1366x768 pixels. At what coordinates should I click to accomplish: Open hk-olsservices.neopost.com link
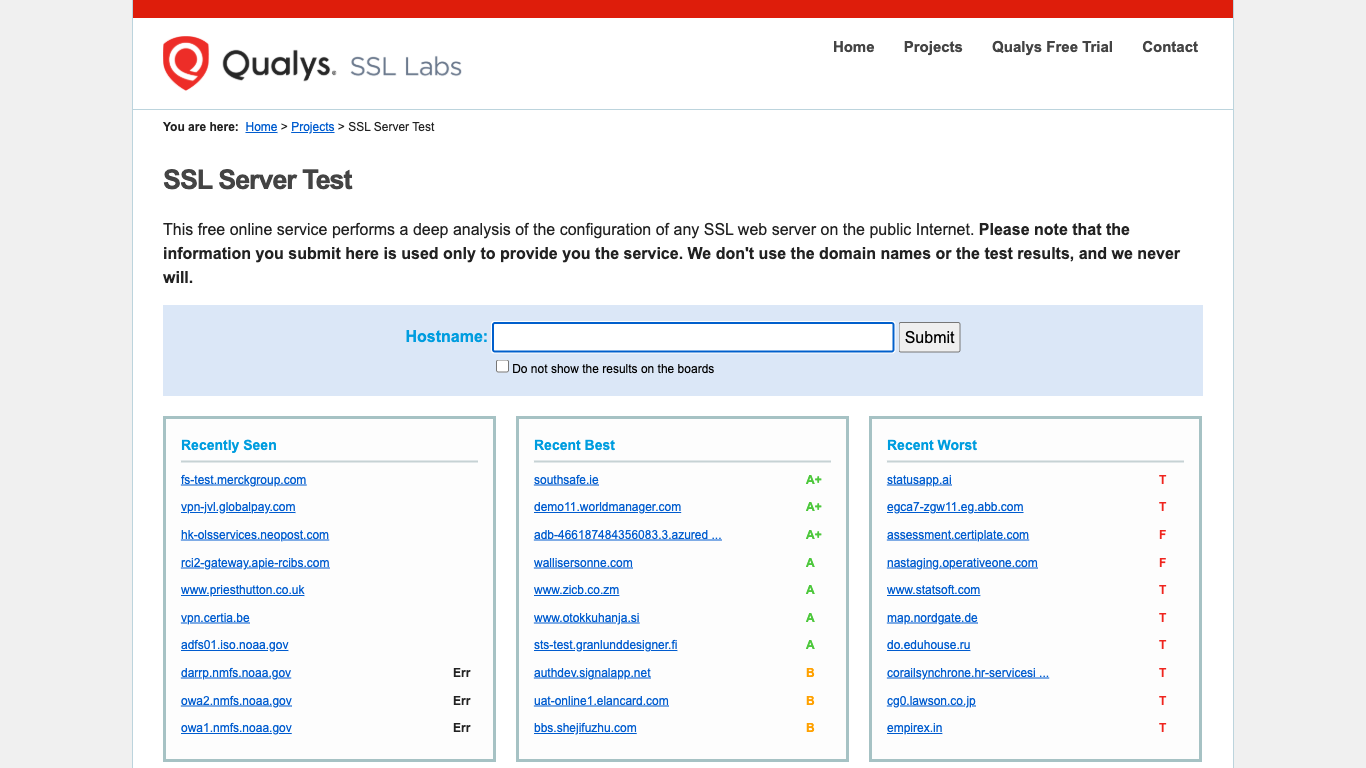click(255, 535)
